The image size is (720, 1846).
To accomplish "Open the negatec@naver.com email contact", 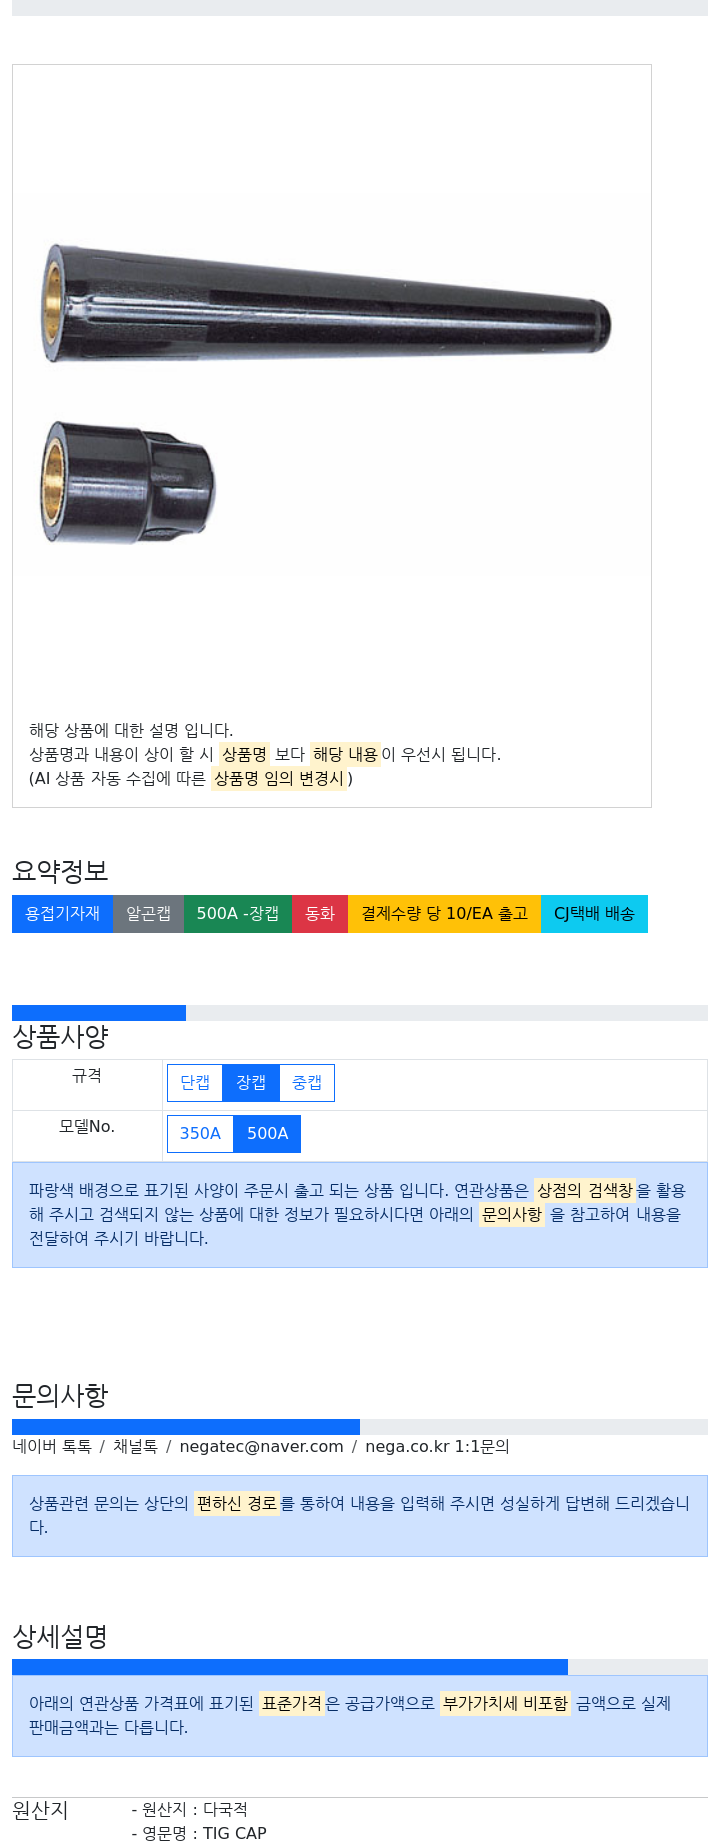I will click(261, 1447).
